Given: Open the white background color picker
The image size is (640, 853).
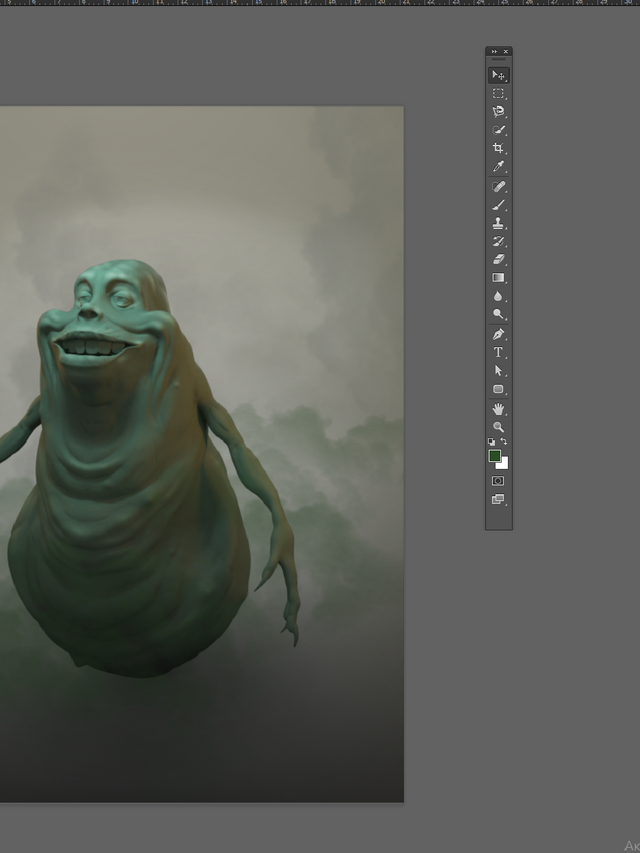Looking at the screenshot, I should coord(504,465).
